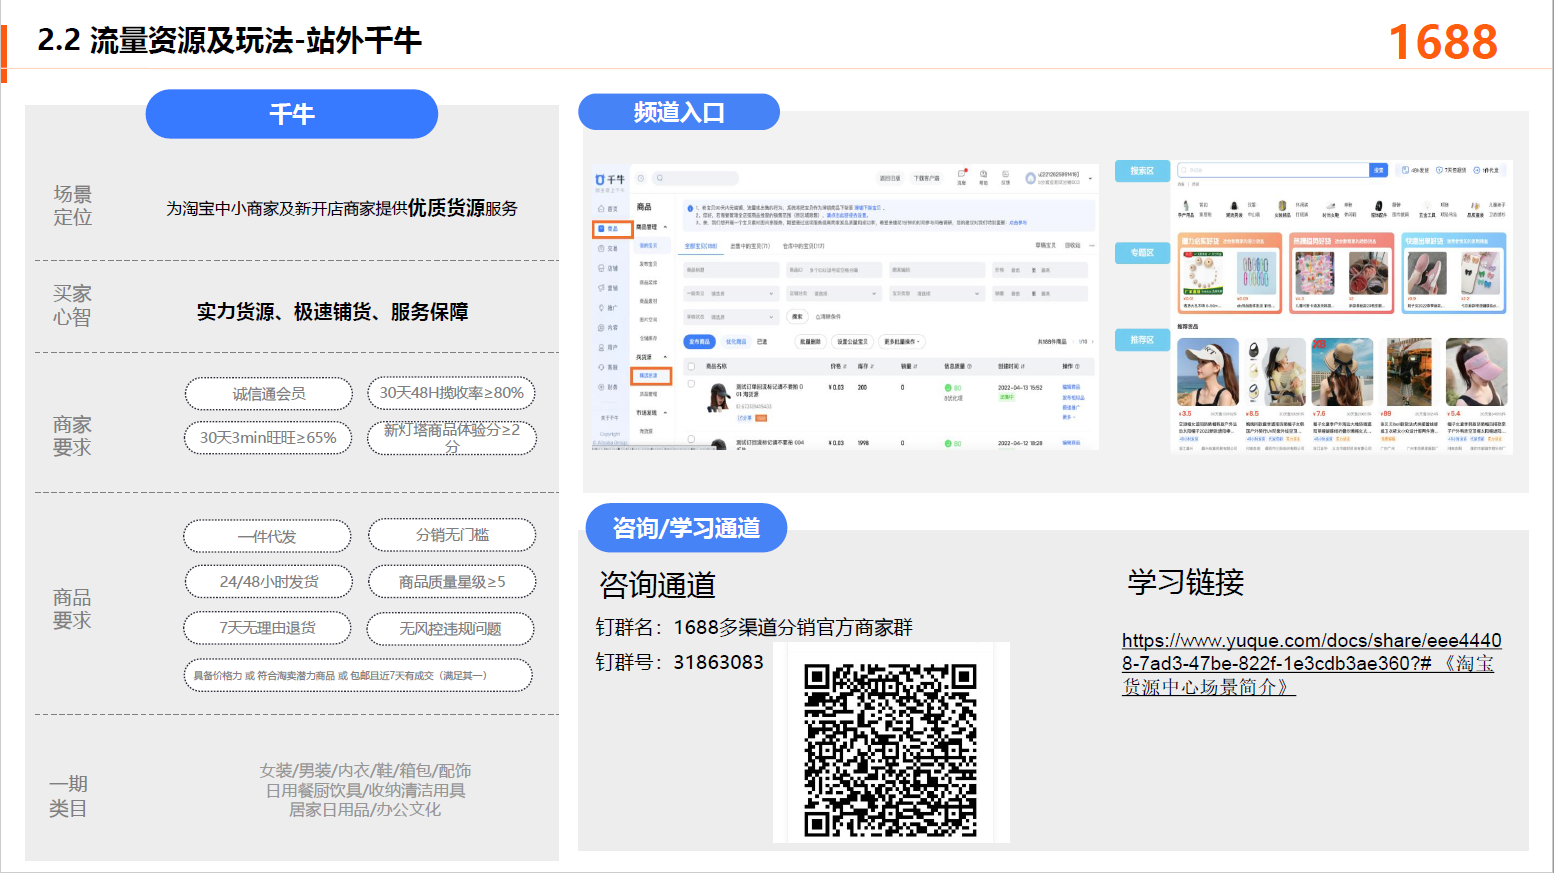Sort the table by 销量 column icon
This screenshot has height=873, width=1554.
[x=915, y=366]
